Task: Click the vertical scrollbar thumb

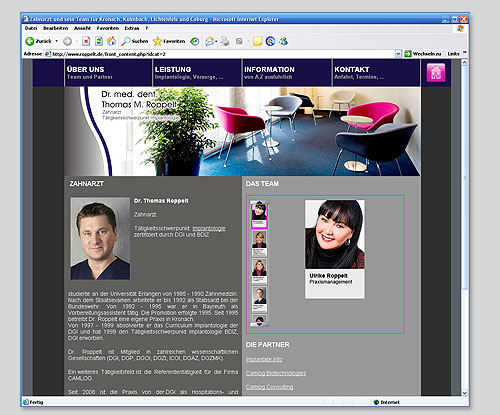Action: 465,178
